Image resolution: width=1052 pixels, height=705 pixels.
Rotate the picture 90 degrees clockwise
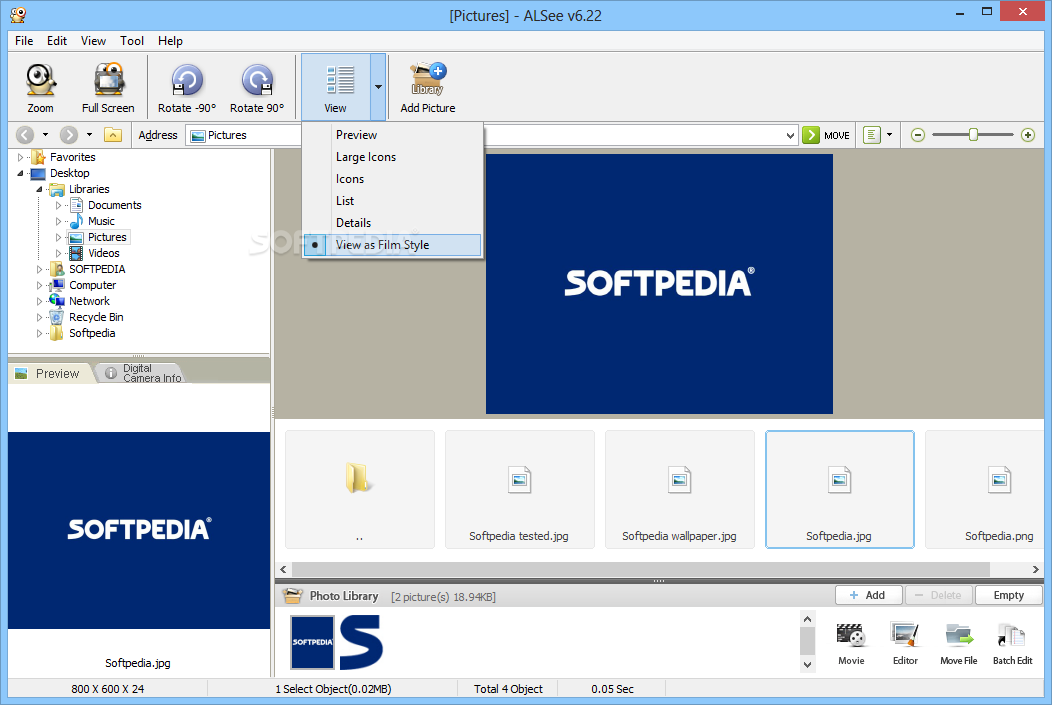pos(257,88)
